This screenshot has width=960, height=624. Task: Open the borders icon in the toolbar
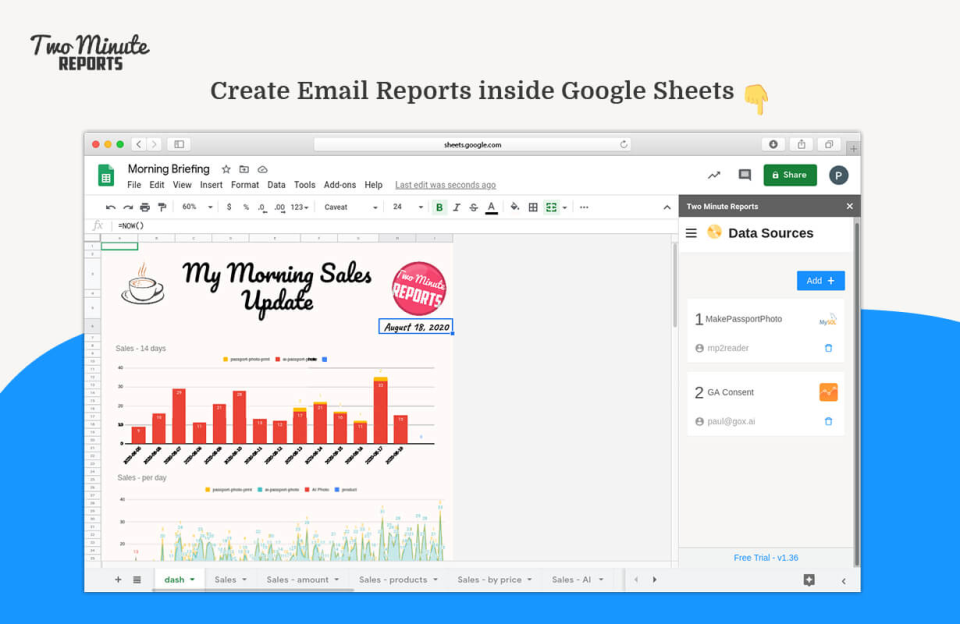pos(531,207)
